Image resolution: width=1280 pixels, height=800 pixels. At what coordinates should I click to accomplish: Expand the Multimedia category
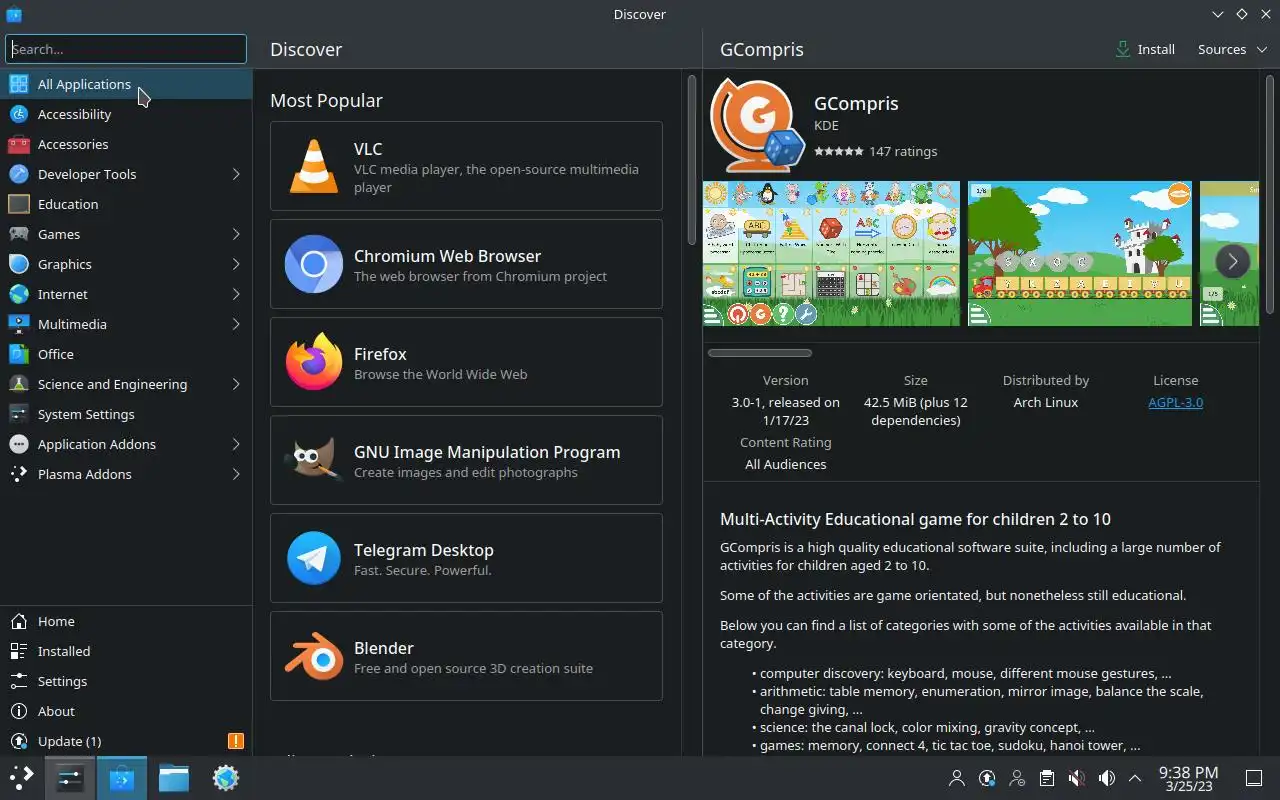pyautogui.click(x=236, y=324)
